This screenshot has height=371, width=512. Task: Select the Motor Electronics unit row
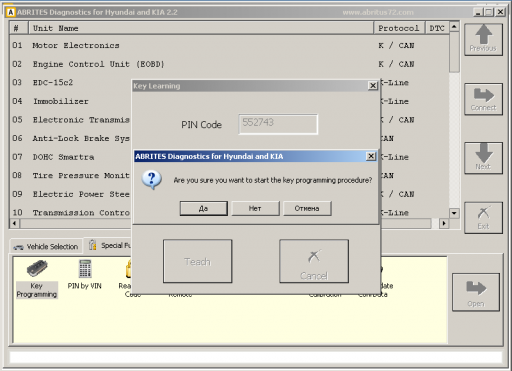pos(229,46)
